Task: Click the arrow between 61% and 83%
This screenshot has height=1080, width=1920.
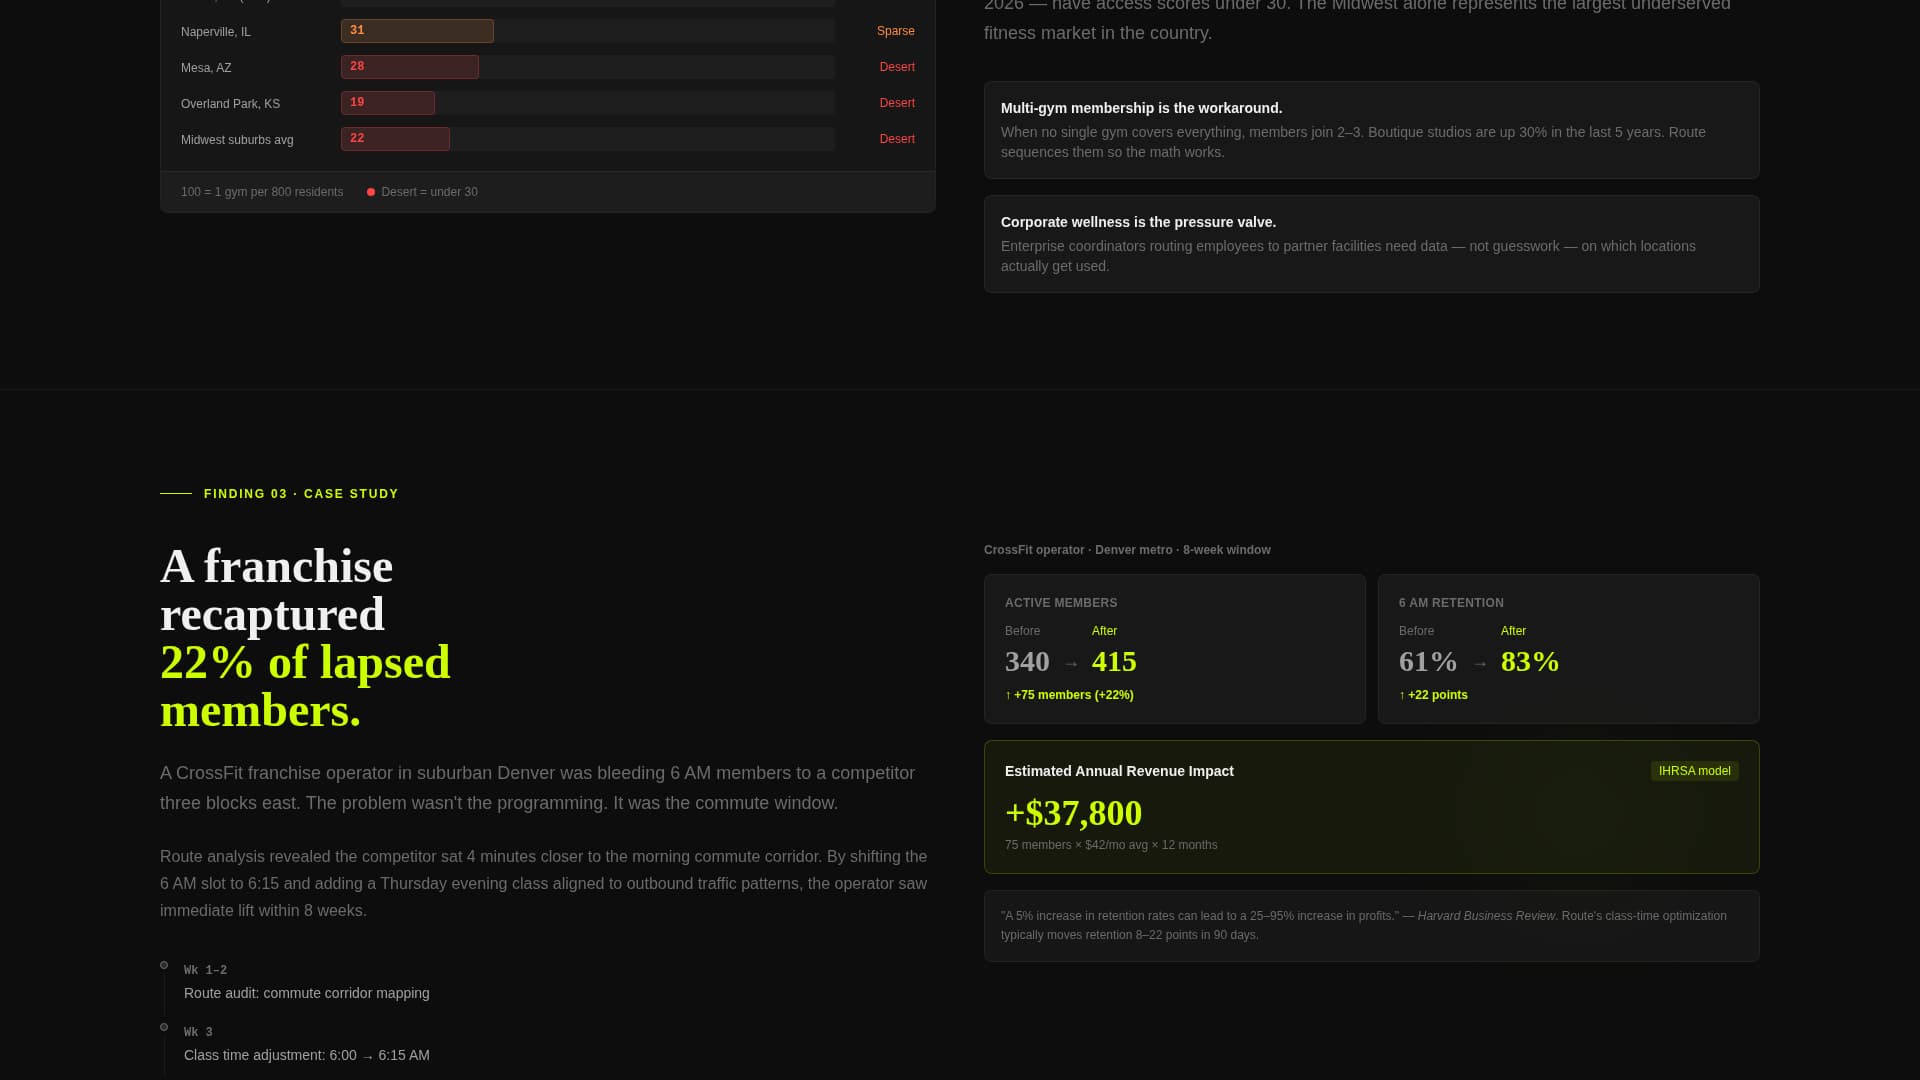Action: point(1480,664)
